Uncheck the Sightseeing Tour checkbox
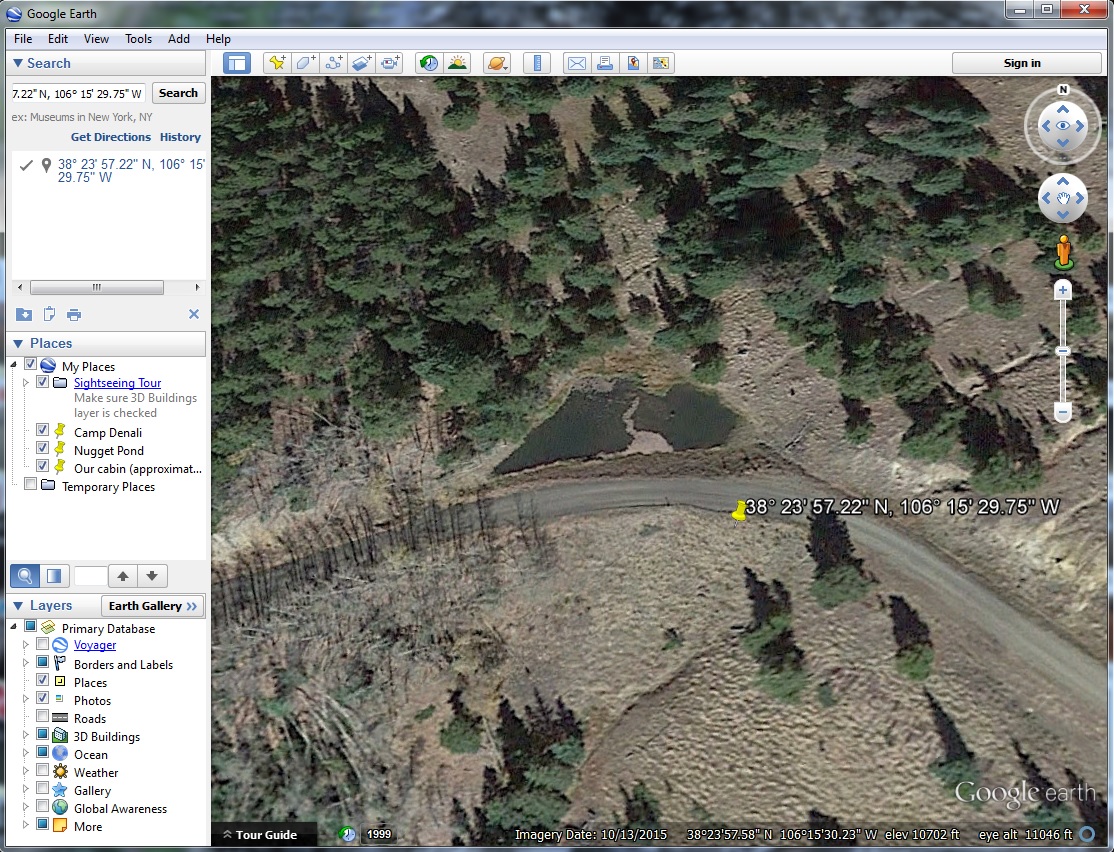This screenshot has width=1114, height=852. pos(42,382)
